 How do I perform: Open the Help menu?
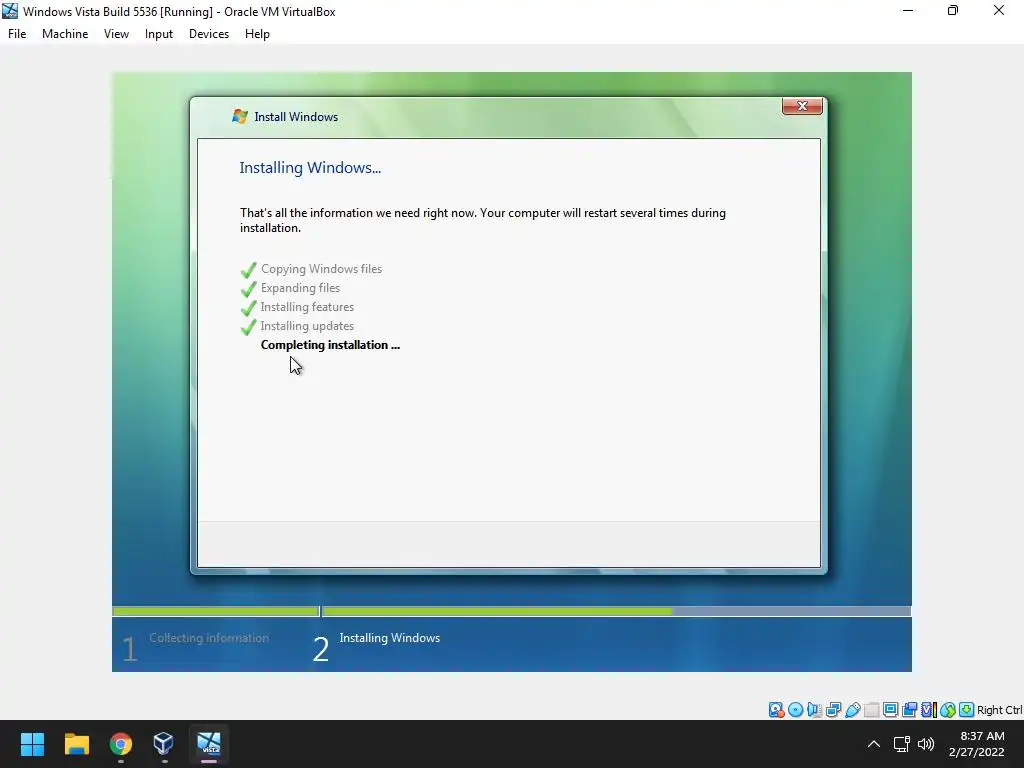pyautogui.click(x=257, y=34)
